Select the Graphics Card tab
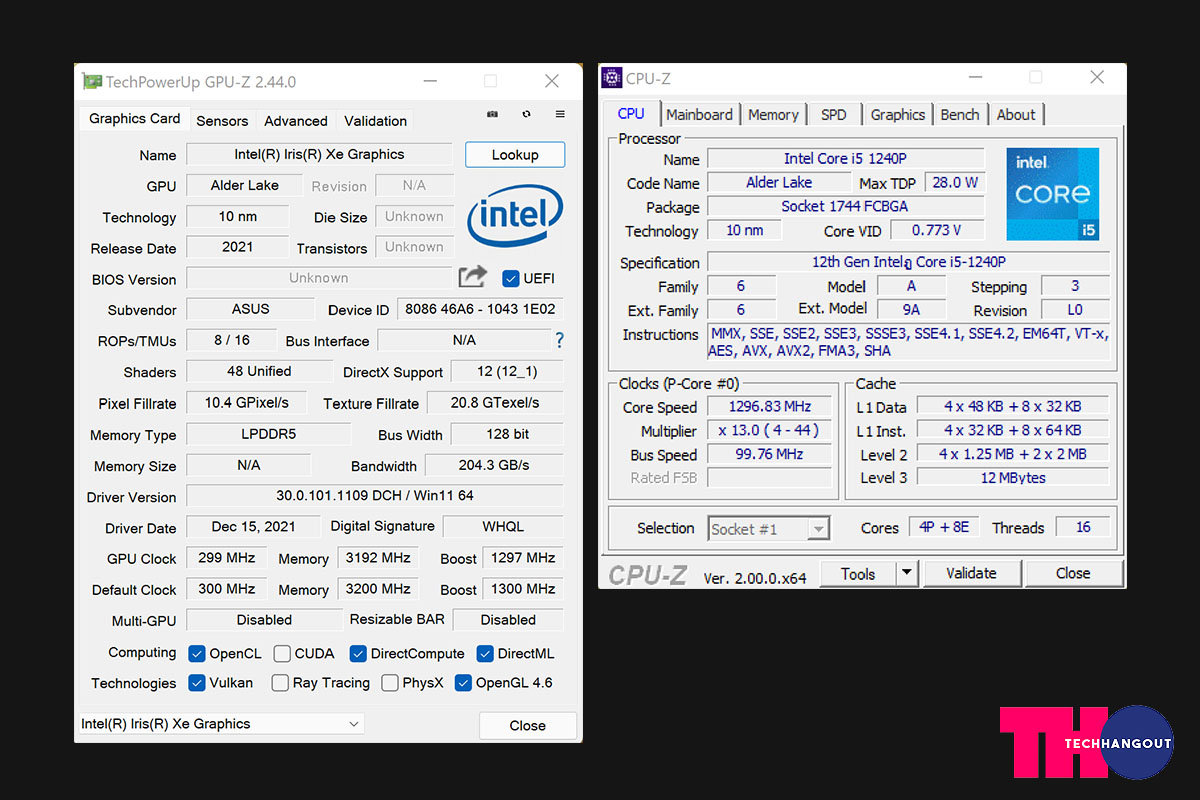The width and height of the screenshot is (1200, 800). pyautogui.click(x=134, y=118)
